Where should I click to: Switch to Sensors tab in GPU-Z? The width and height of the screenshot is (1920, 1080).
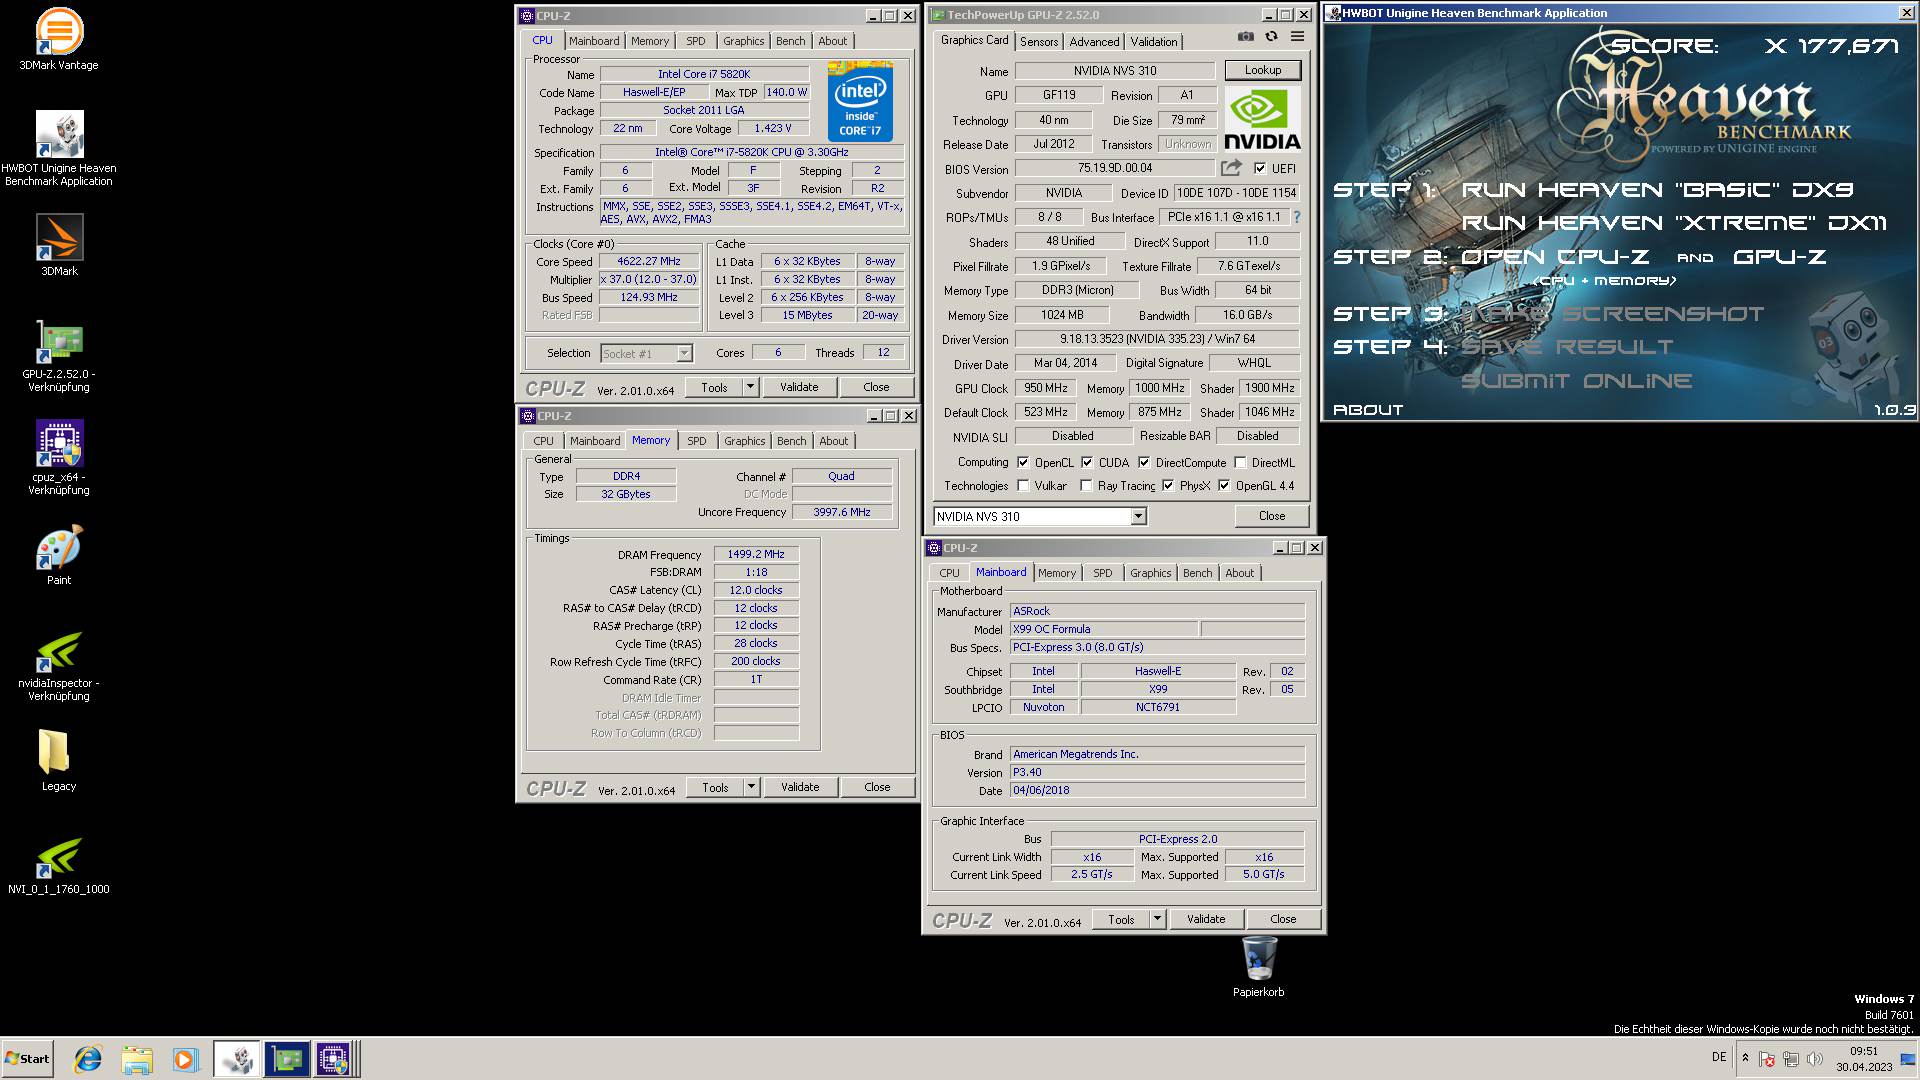[1039, 41]
